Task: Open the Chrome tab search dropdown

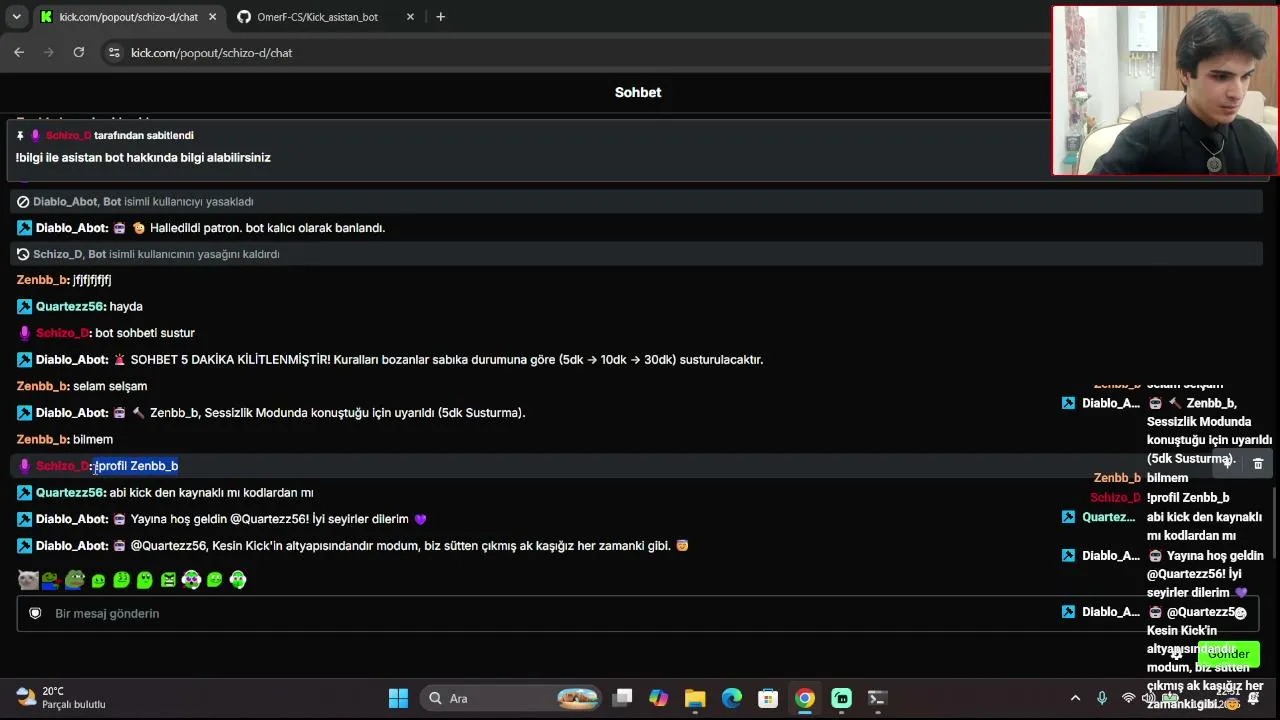Action: point(16,17)
